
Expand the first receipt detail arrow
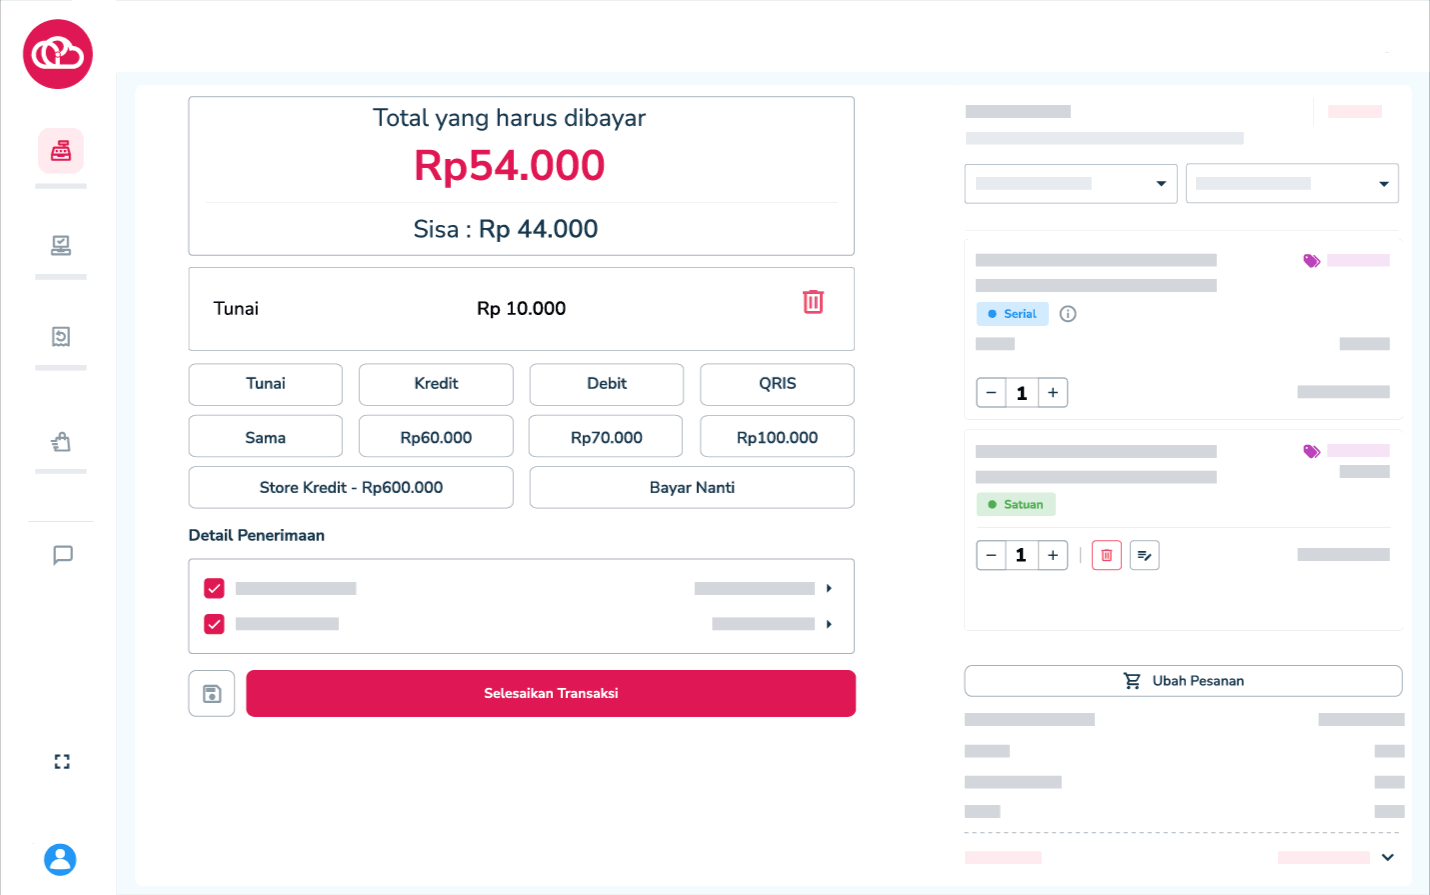pyautogui.click(x=829, y=588)
